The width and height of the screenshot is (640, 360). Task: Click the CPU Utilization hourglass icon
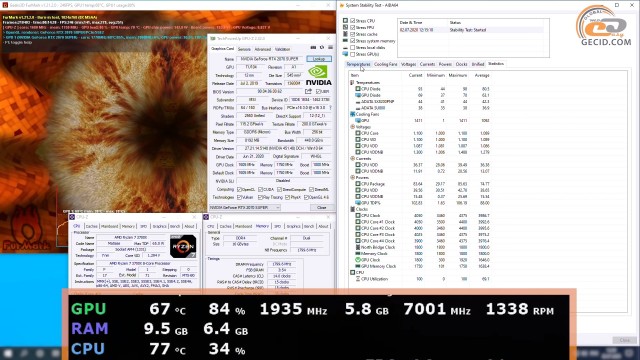click(x=358, y=279)
